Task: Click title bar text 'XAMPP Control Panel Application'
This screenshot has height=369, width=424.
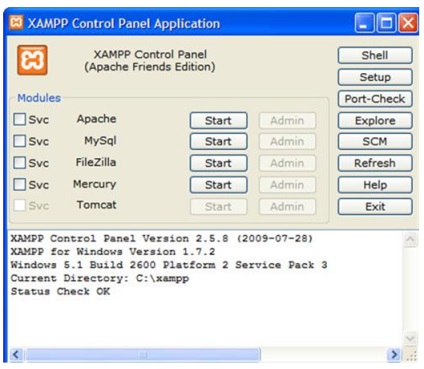Action: pyautogui.click(x=124, y=24)
